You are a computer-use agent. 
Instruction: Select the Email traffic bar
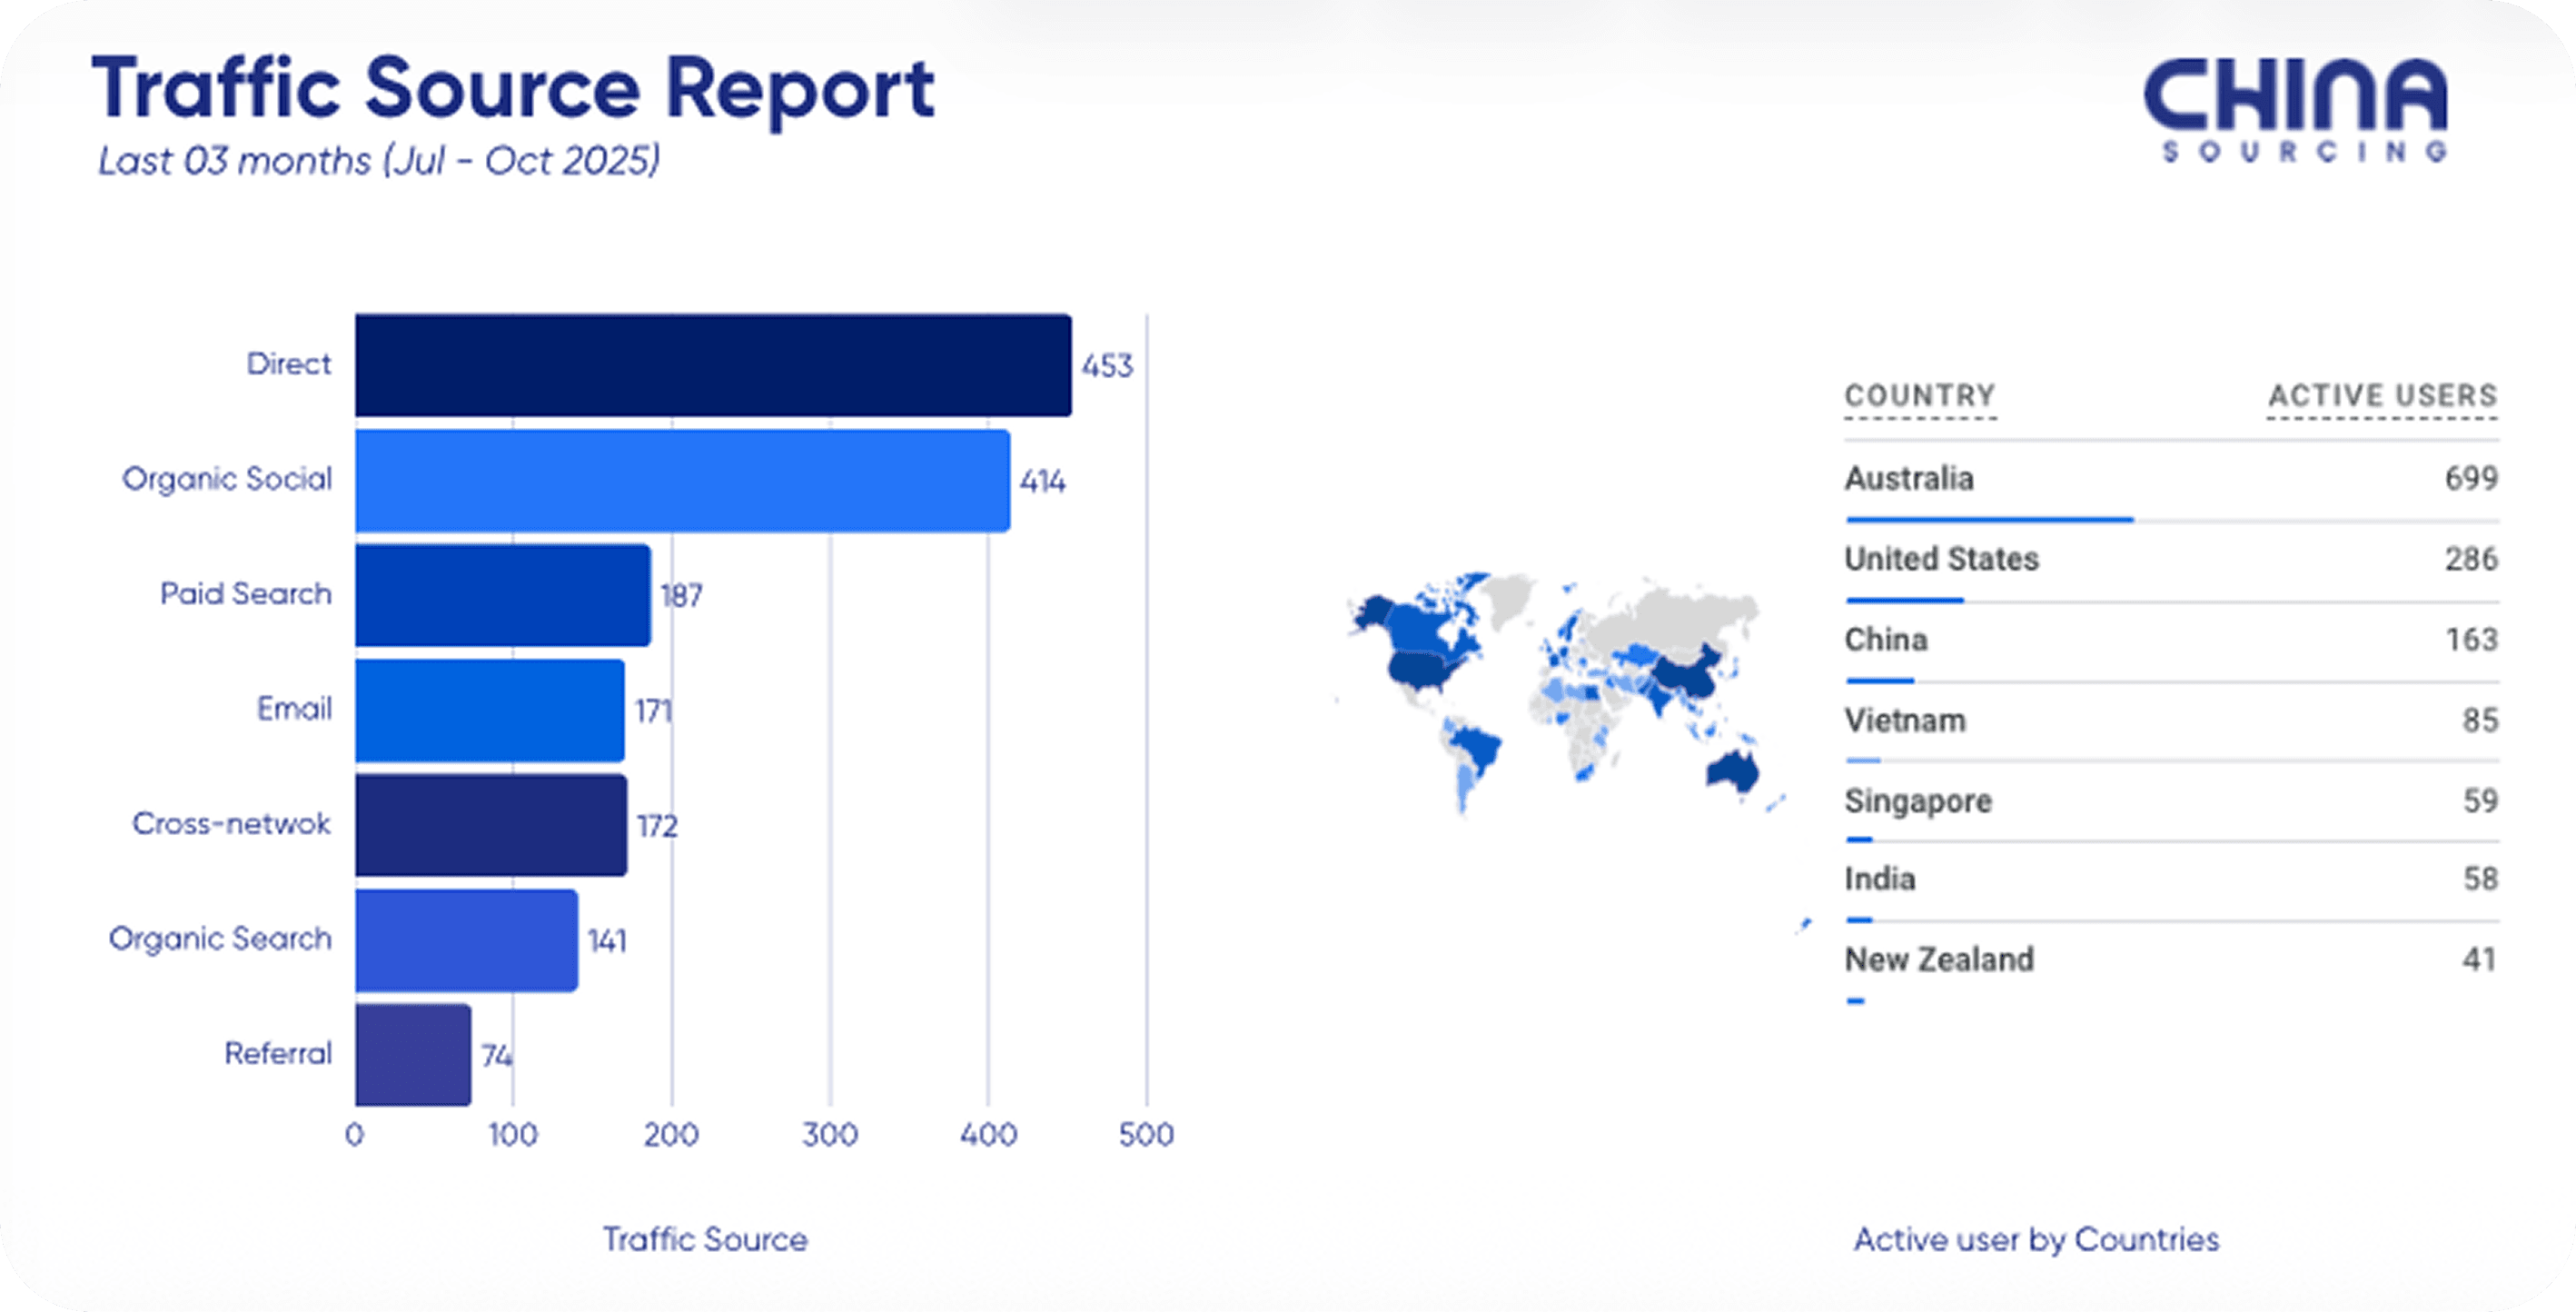(x=490, y=710)
